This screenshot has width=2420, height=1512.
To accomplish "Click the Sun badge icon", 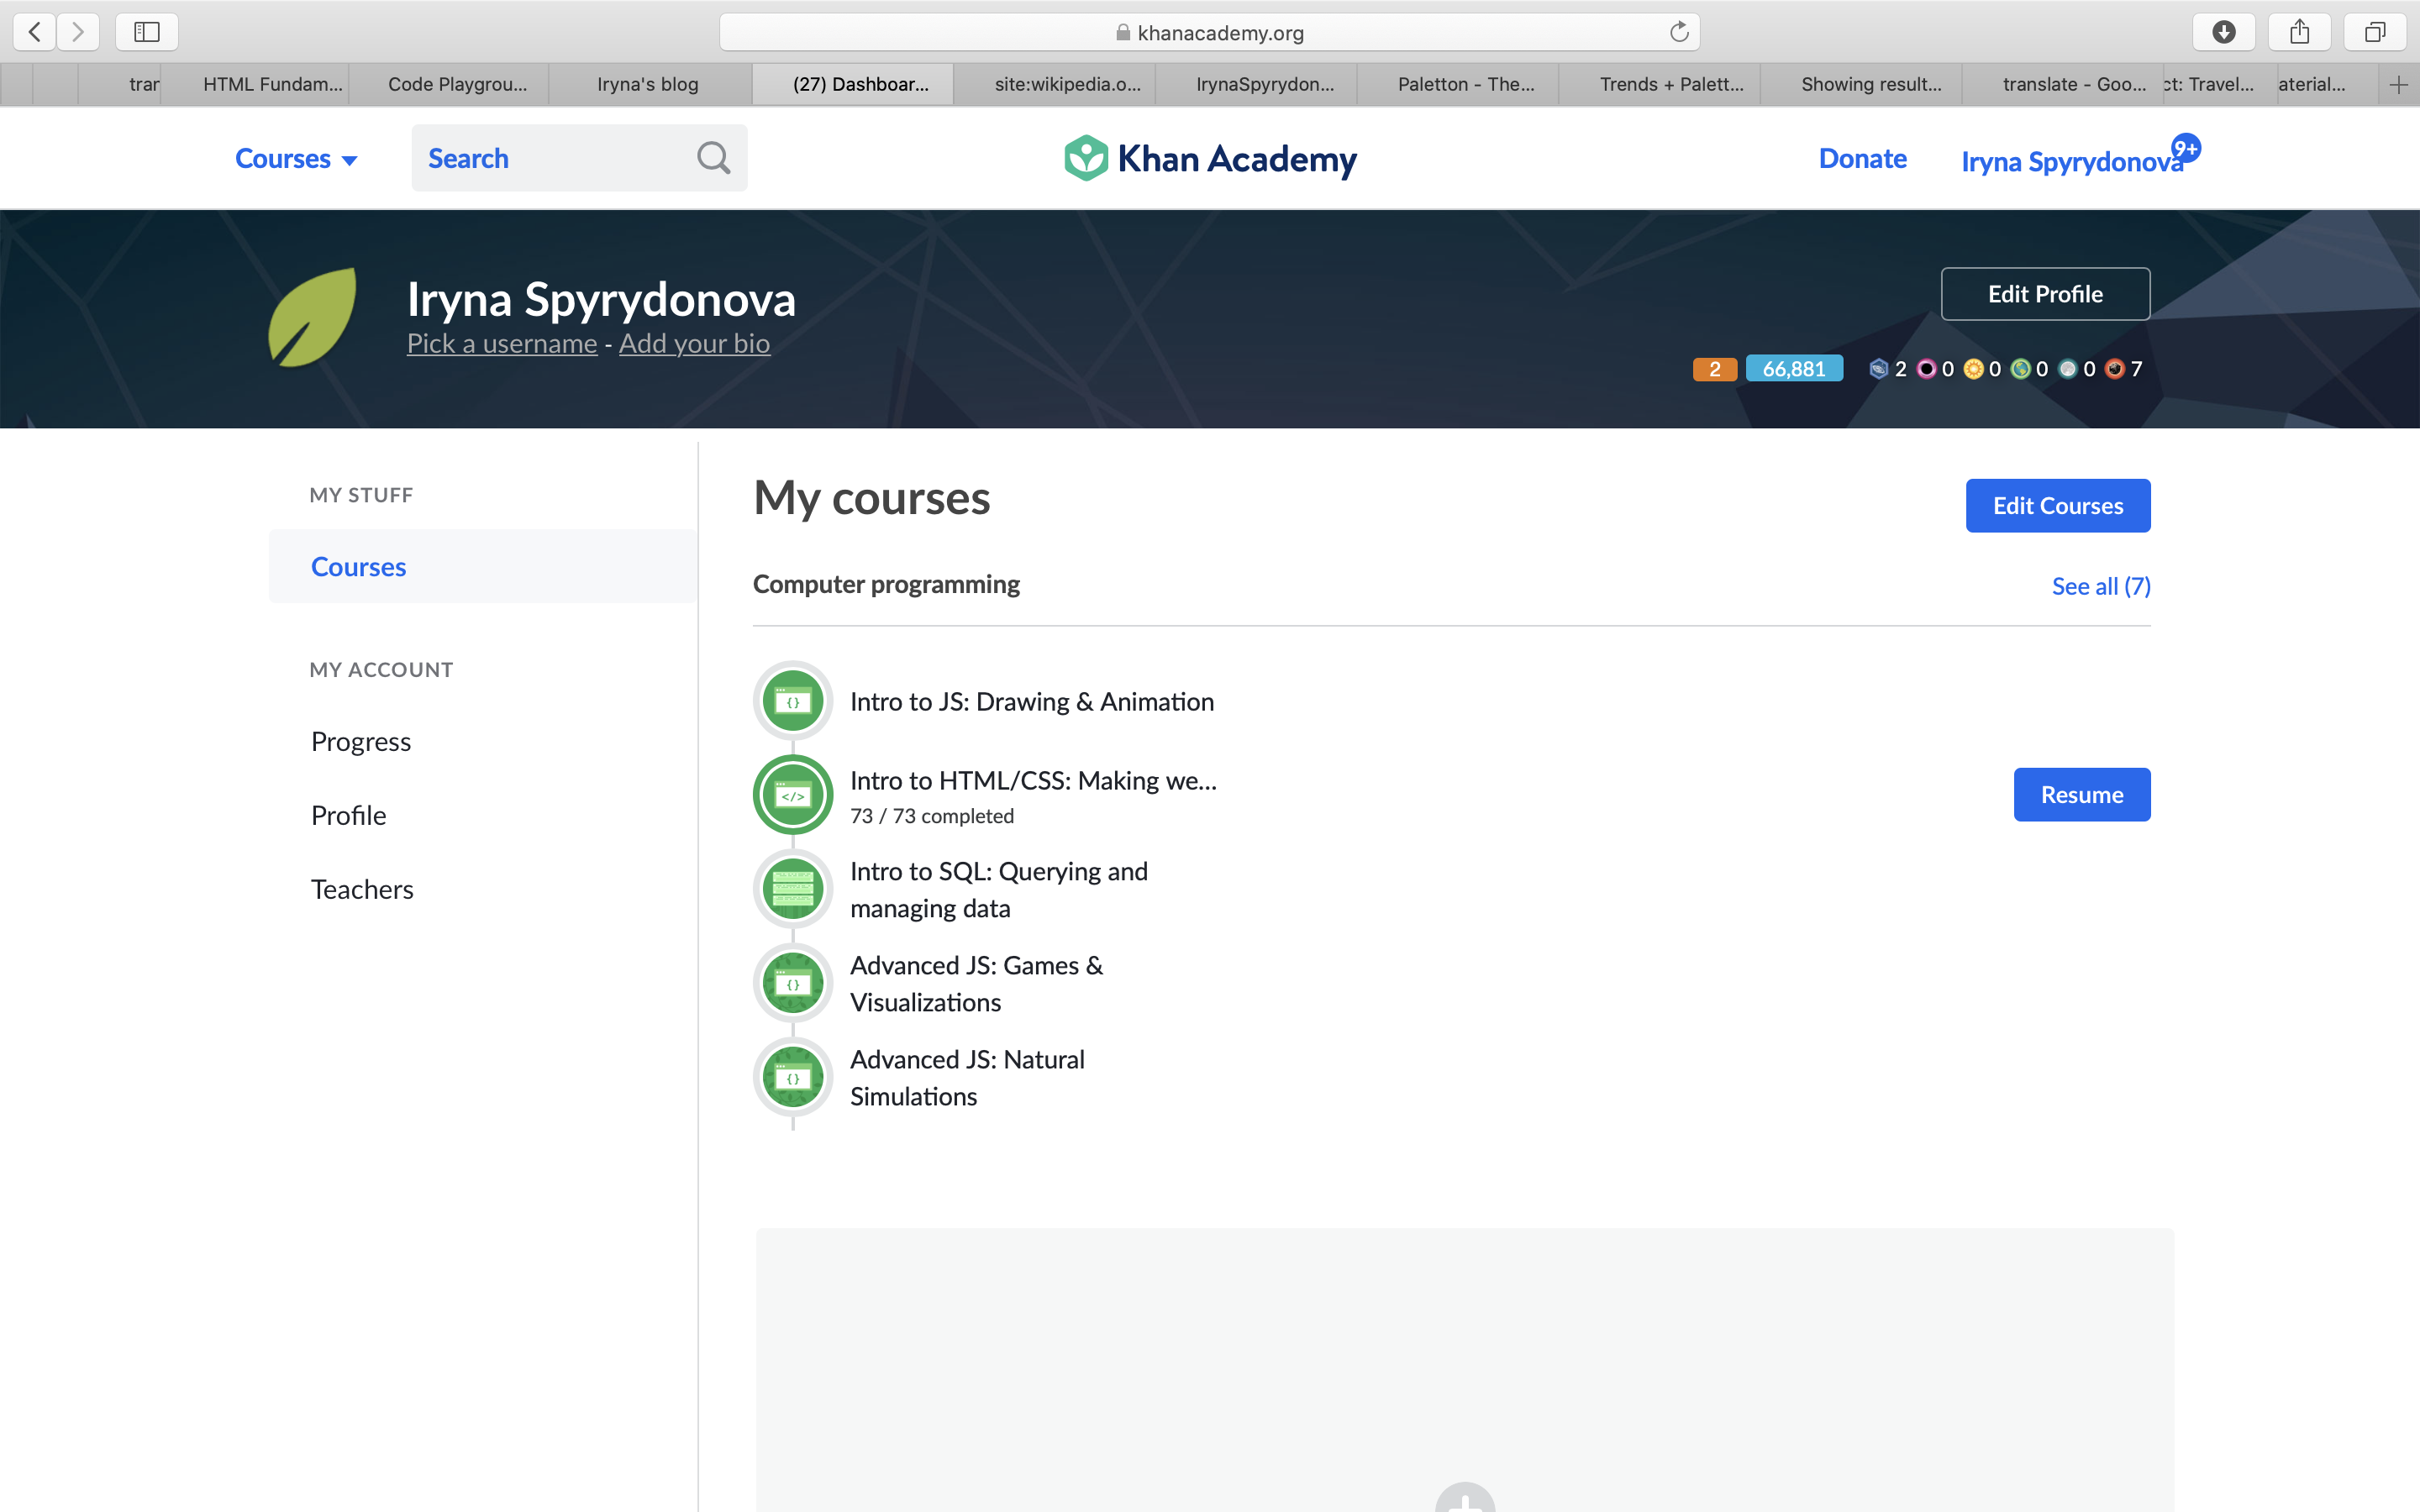I will coord(1973,369).
